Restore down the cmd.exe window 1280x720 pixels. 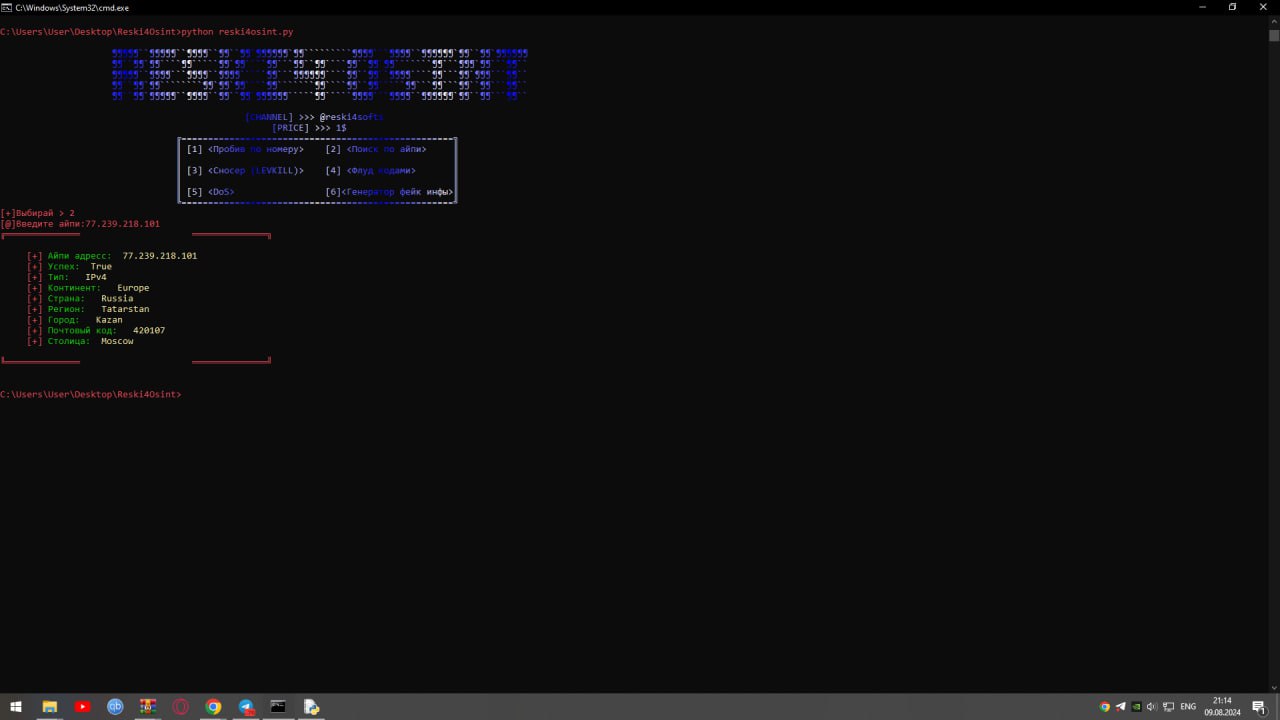[1232, 7]
